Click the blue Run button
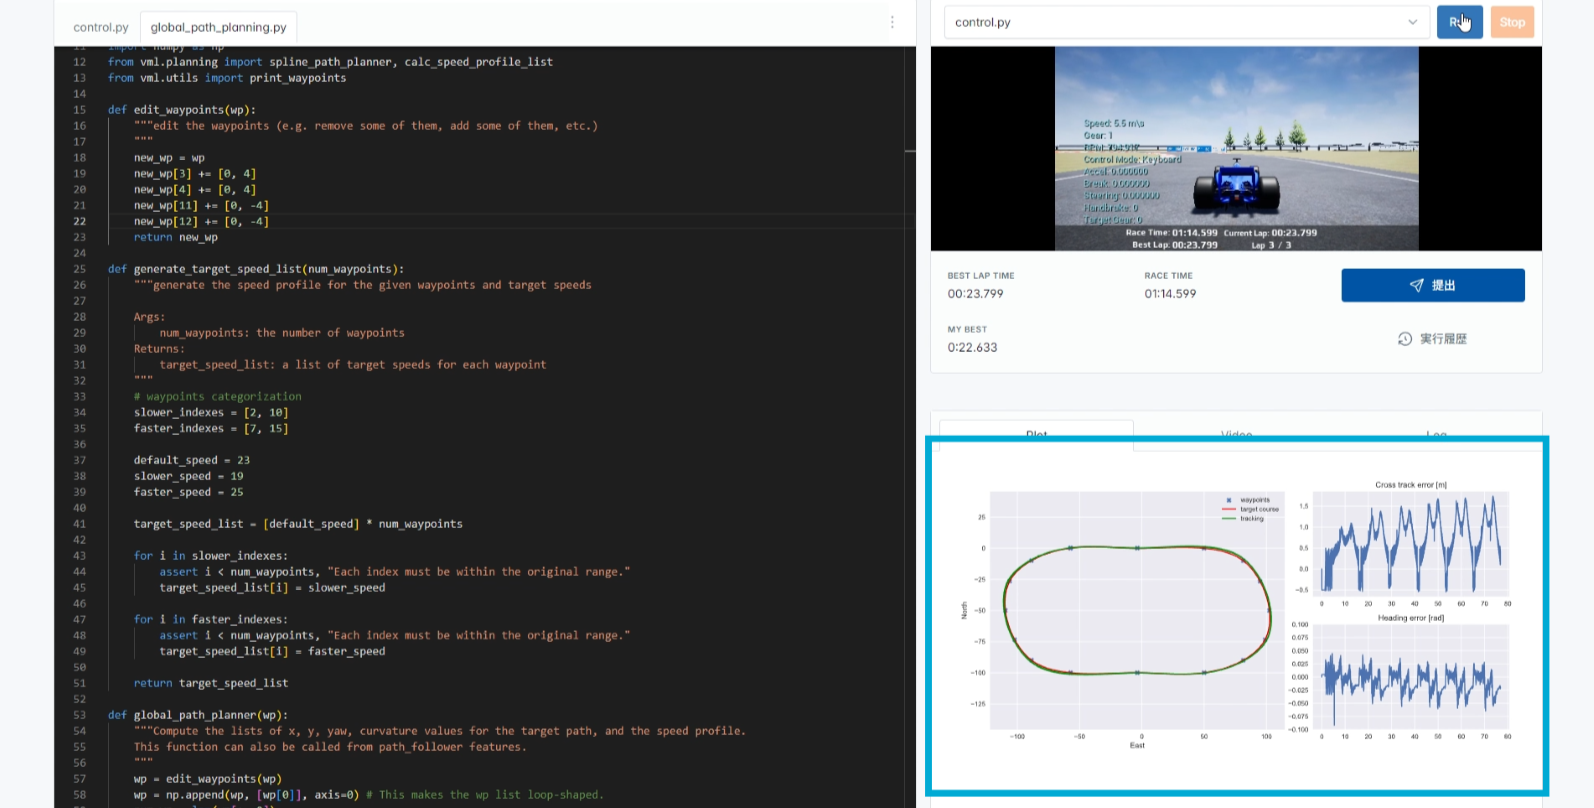The height and width of the screenshot is (808, 1594). pyautogui.click(x=1459, y=22)
